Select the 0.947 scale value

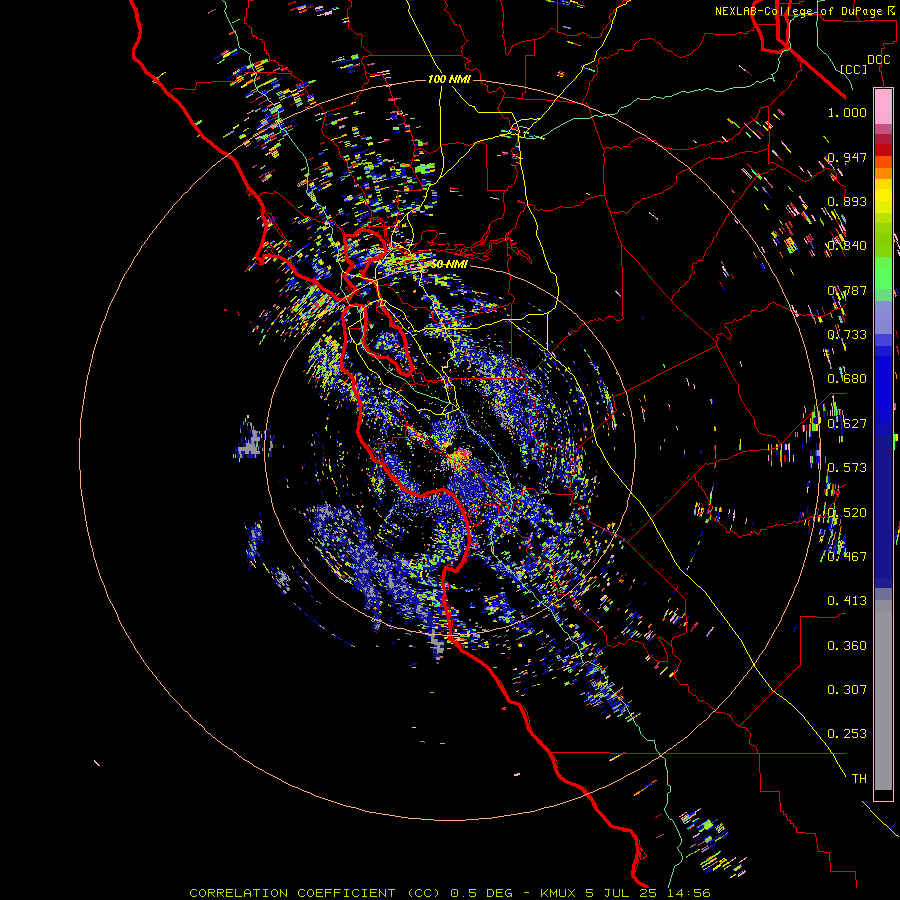[x=847, y=157]
